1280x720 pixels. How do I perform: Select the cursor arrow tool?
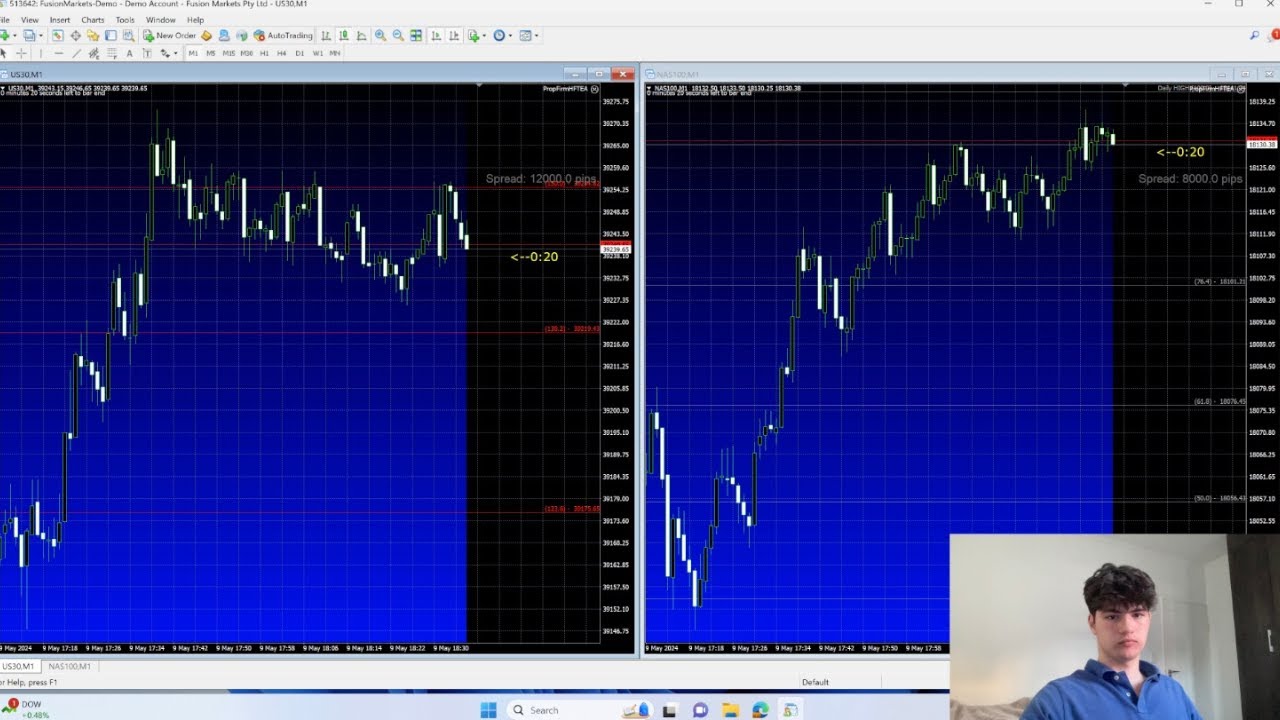click(x=3, y=53)
